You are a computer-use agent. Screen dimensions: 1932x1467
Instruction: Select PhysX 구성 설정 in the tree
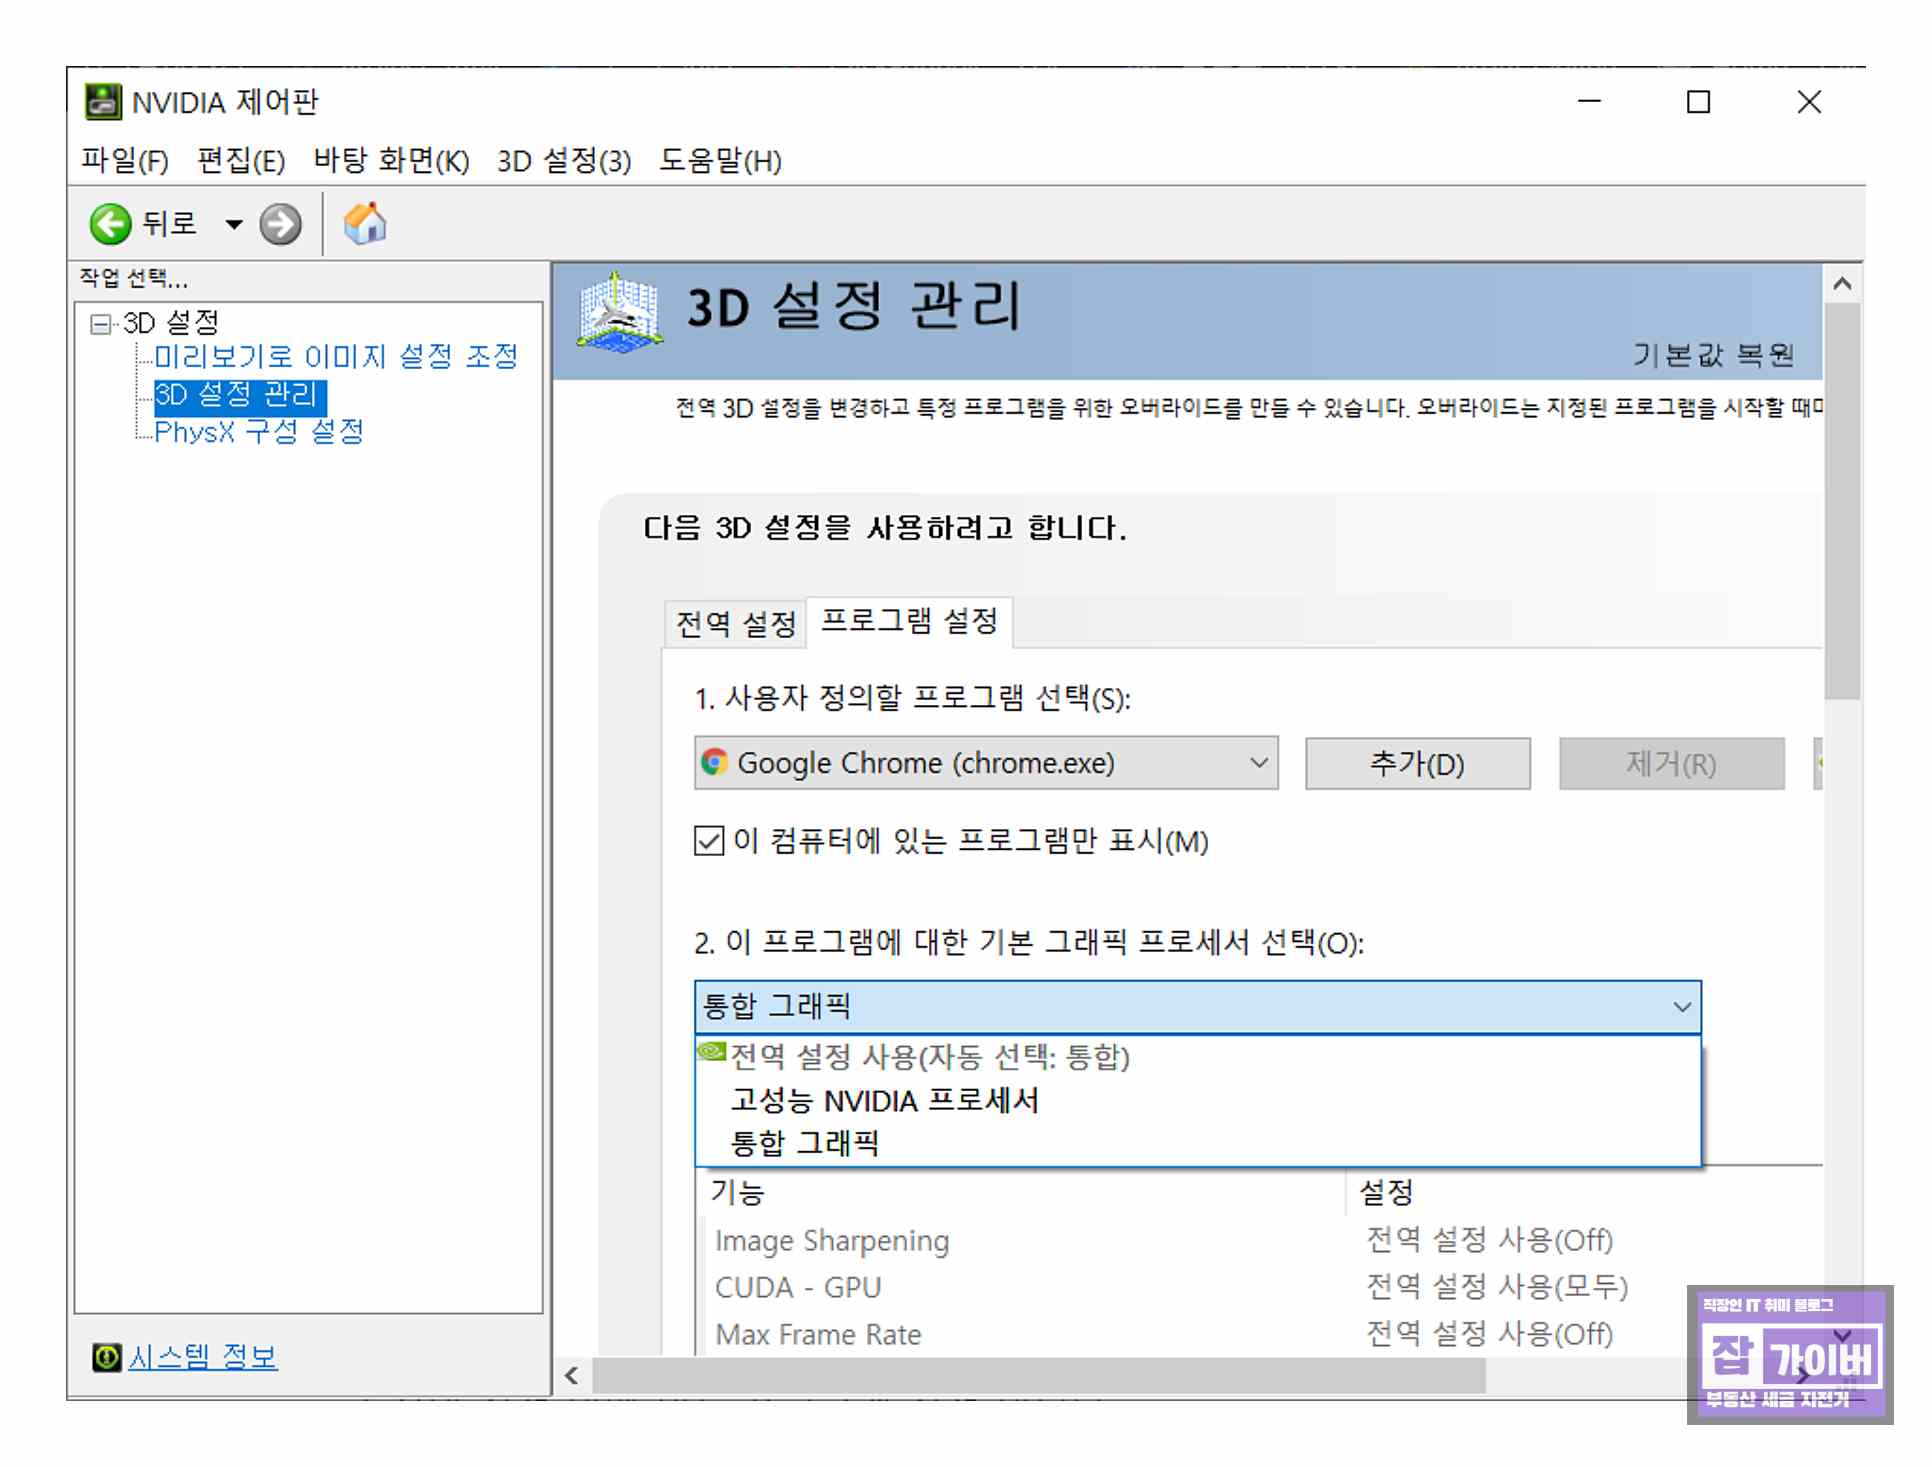pos(259,432)
